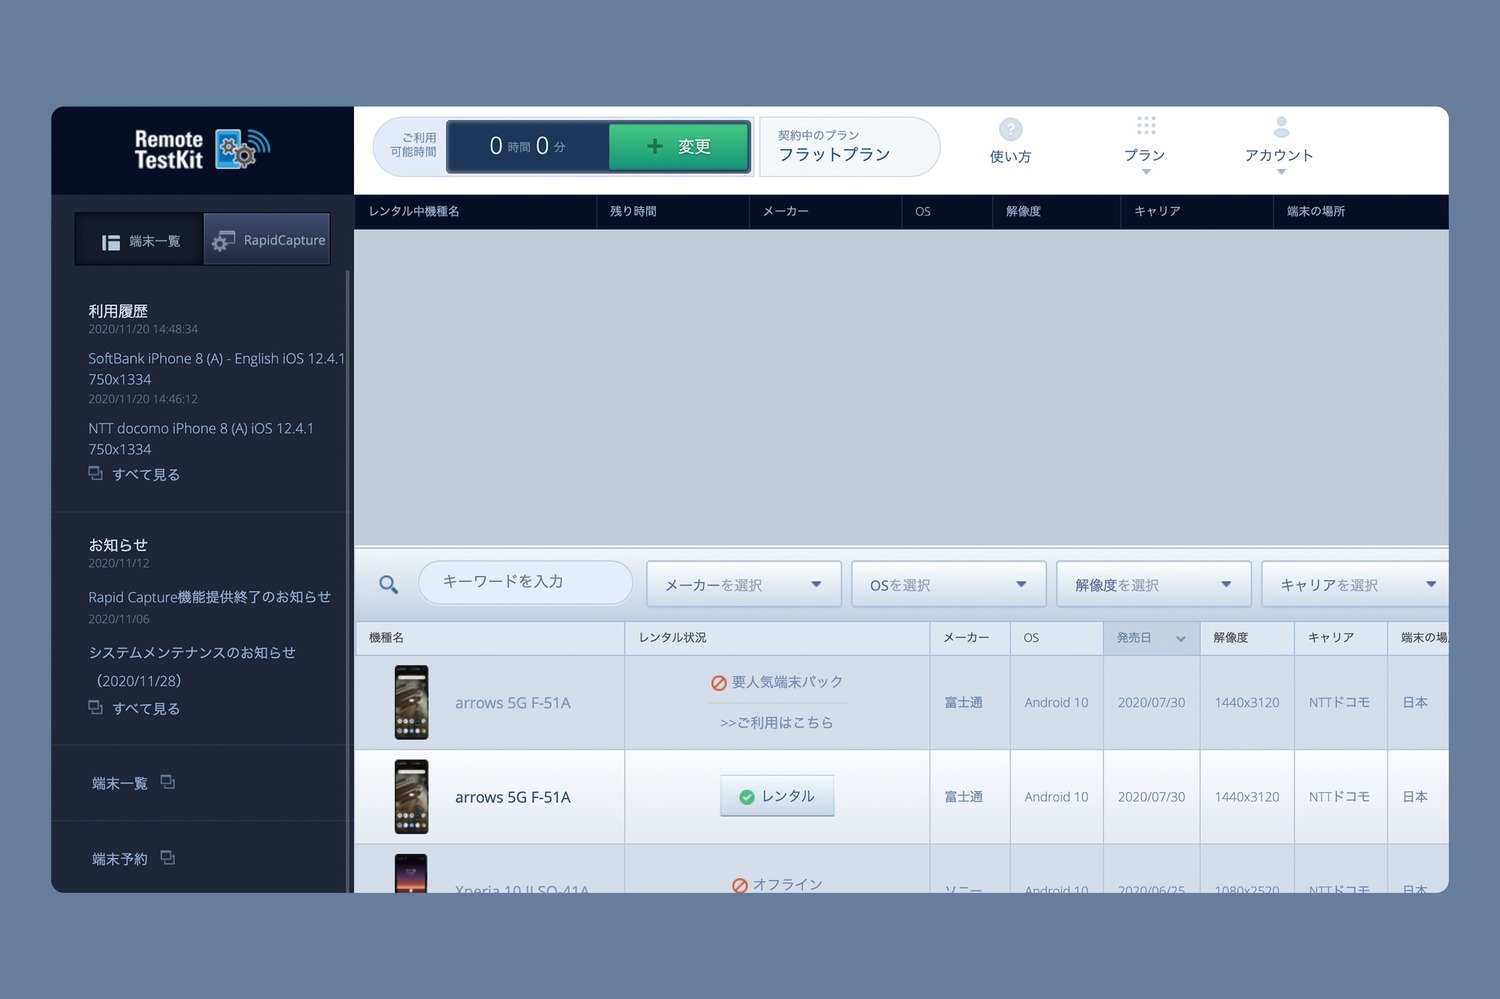Click the アカウント person icon
Viewport: 1500px width, 999px height.
(x=1281, y=127)
